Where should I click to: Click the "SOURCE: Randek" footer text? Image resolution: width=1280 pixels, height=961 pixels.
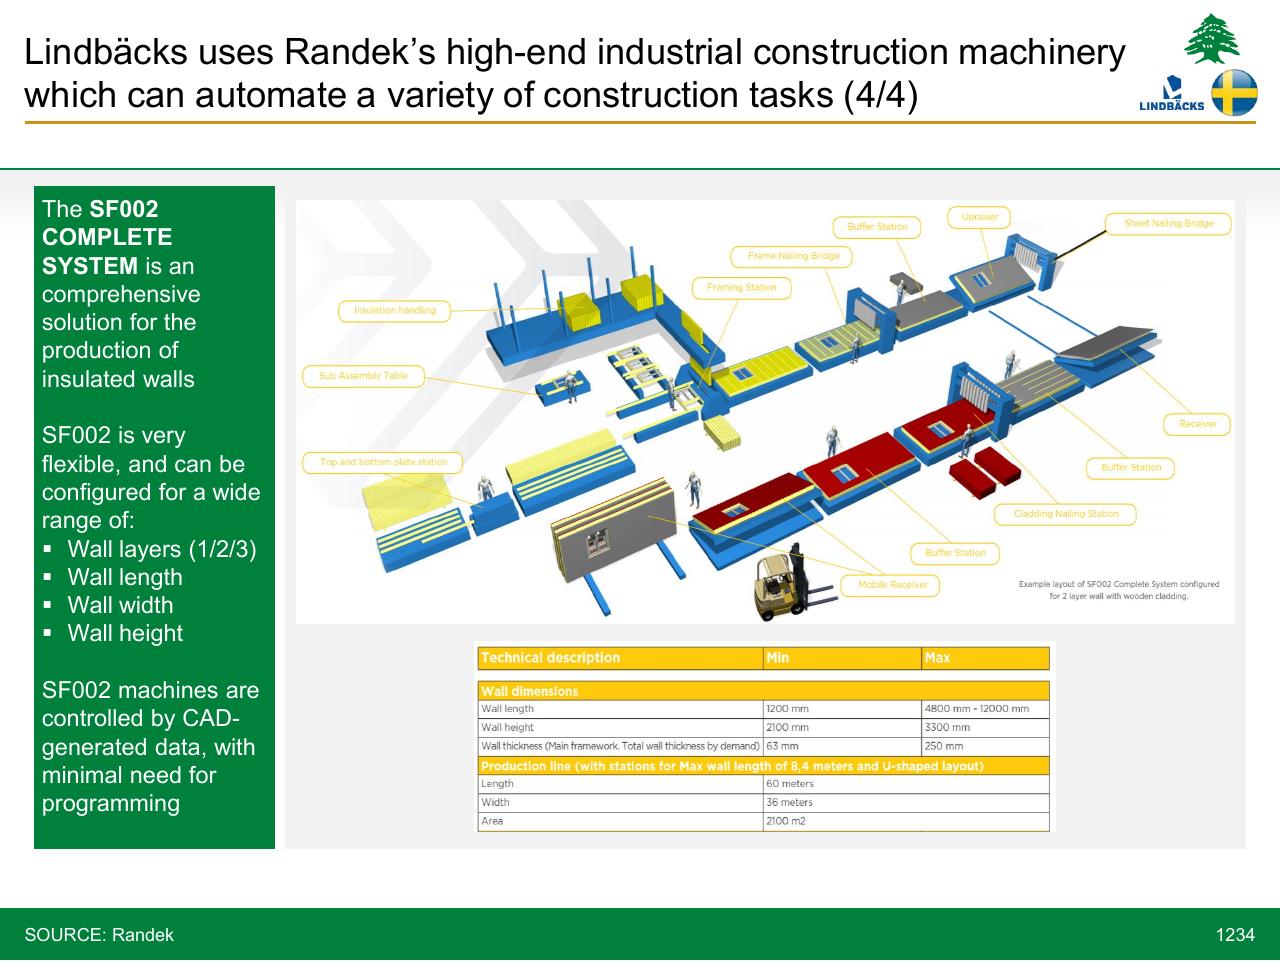click(99, 935)
